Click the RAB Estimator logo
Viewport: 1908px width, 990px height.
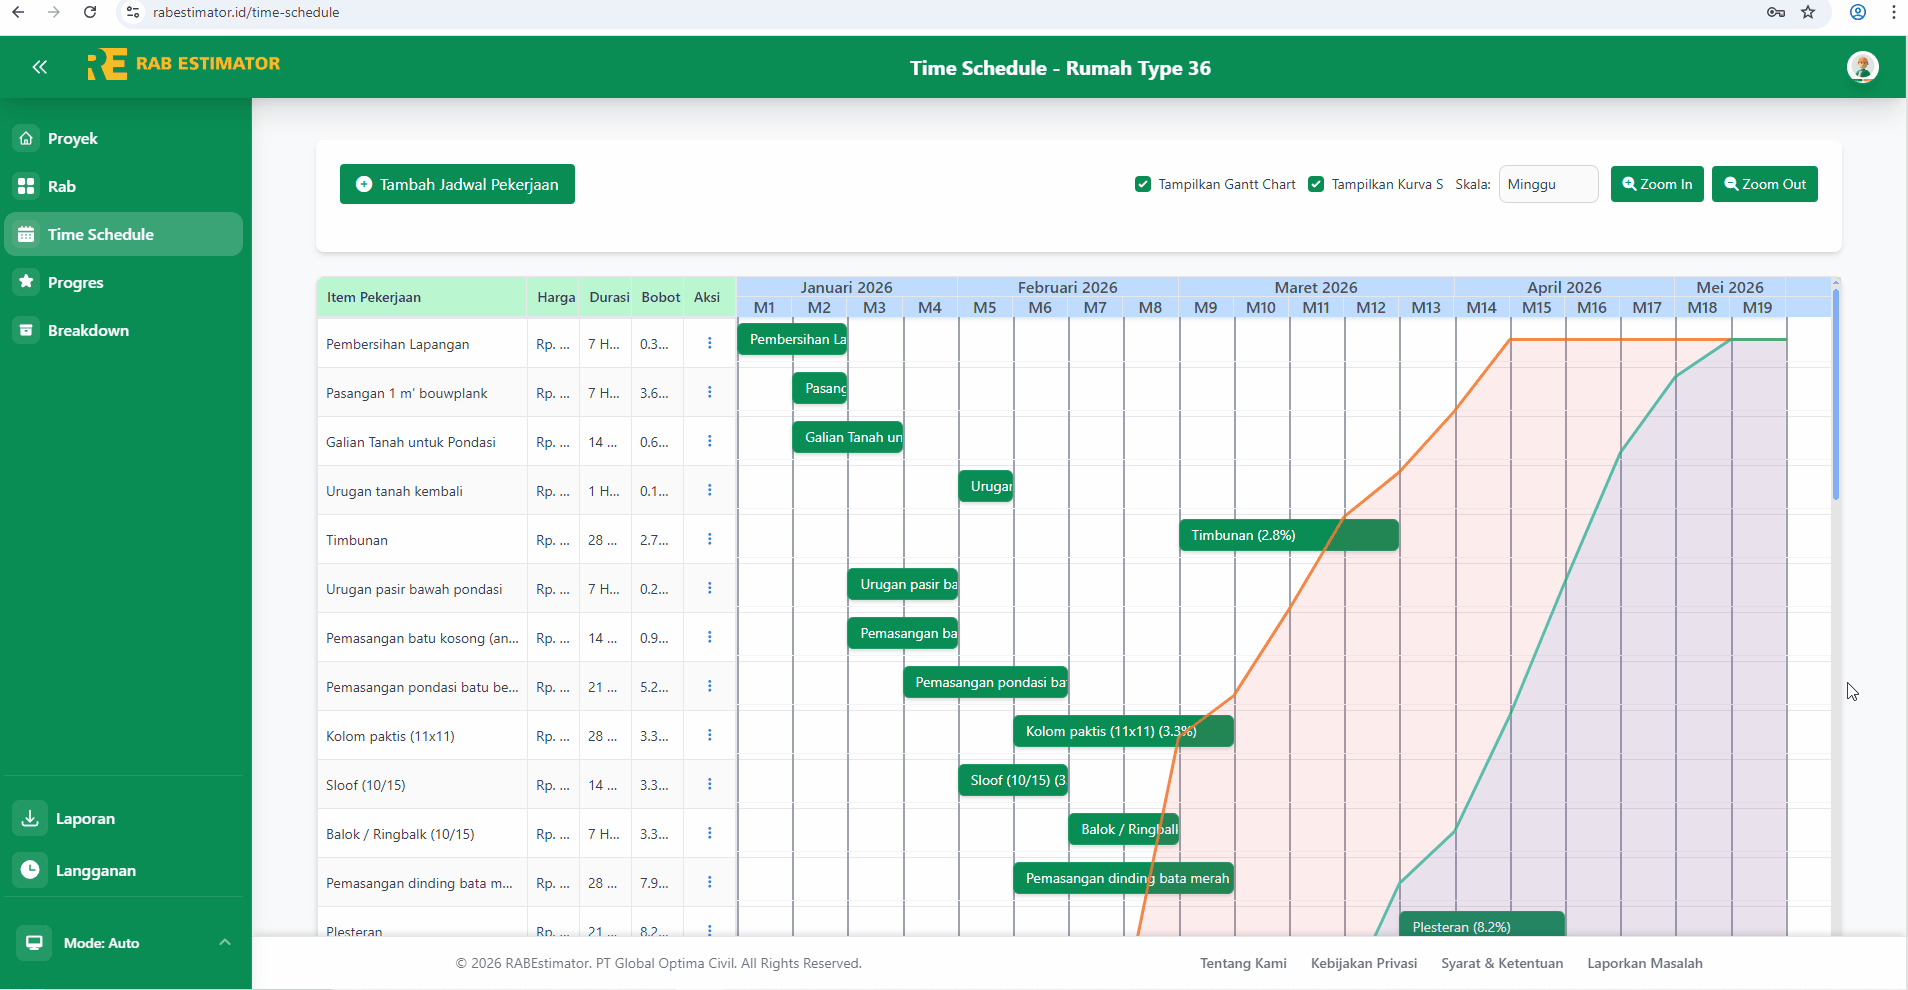(x=184, y=64)
